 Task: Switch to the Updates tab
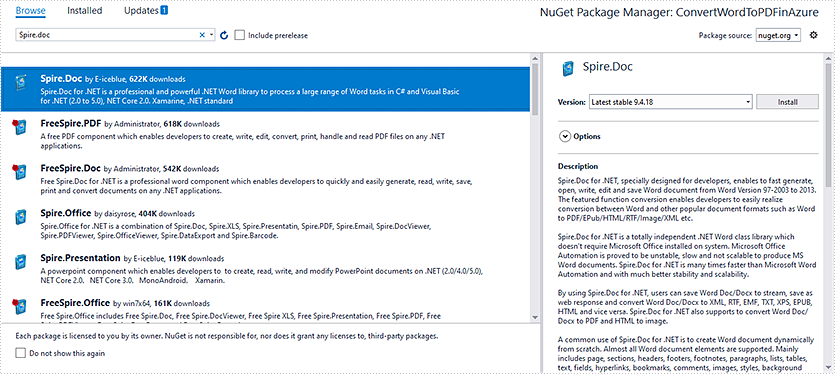[x=141, y=11]
